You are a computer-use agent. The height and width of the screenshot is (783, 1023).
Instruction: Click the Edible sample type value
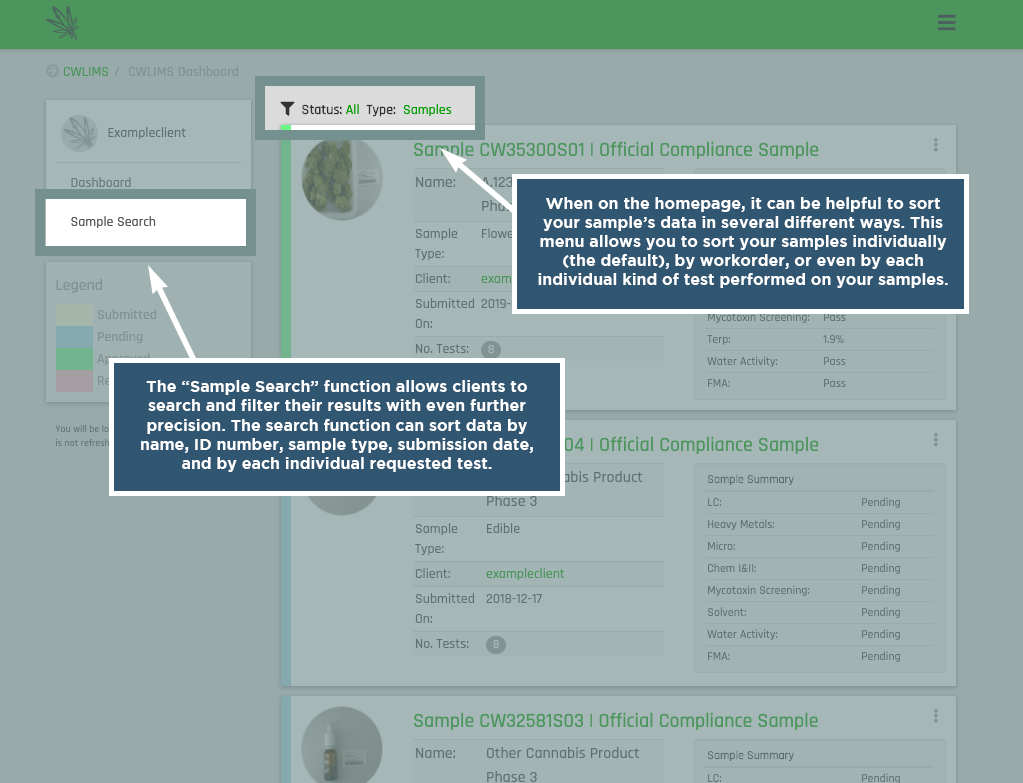[503, 529]
